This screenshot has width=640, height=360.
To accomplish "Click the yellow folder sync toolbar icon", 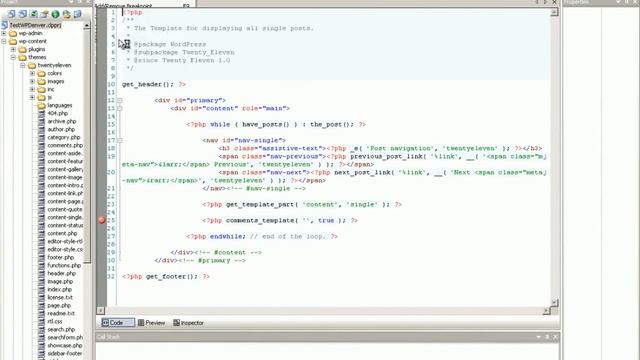I will [66, 14].
